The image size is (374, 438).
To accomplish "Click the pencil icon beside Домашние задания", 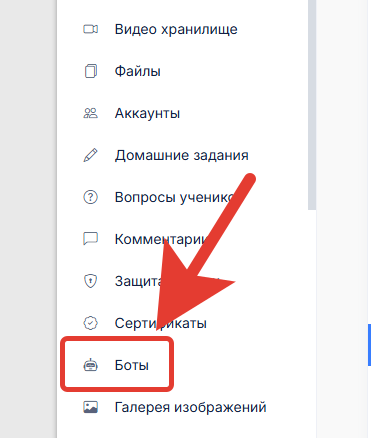I will point(90,155).
